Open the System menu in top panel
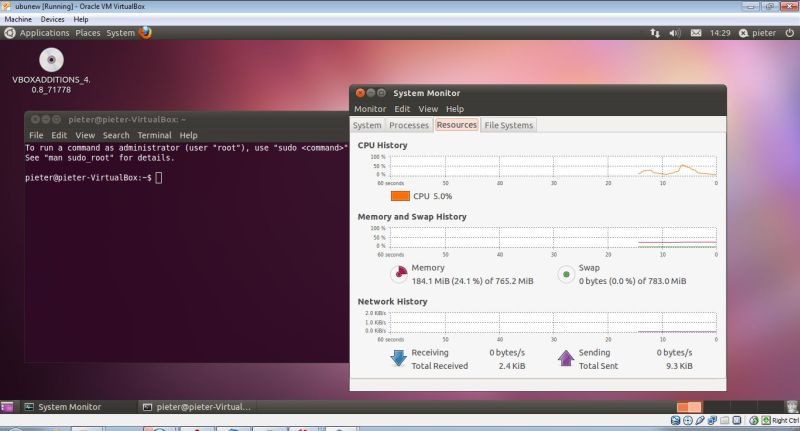Viewport: 800px width, 431px height. (120, 33)
